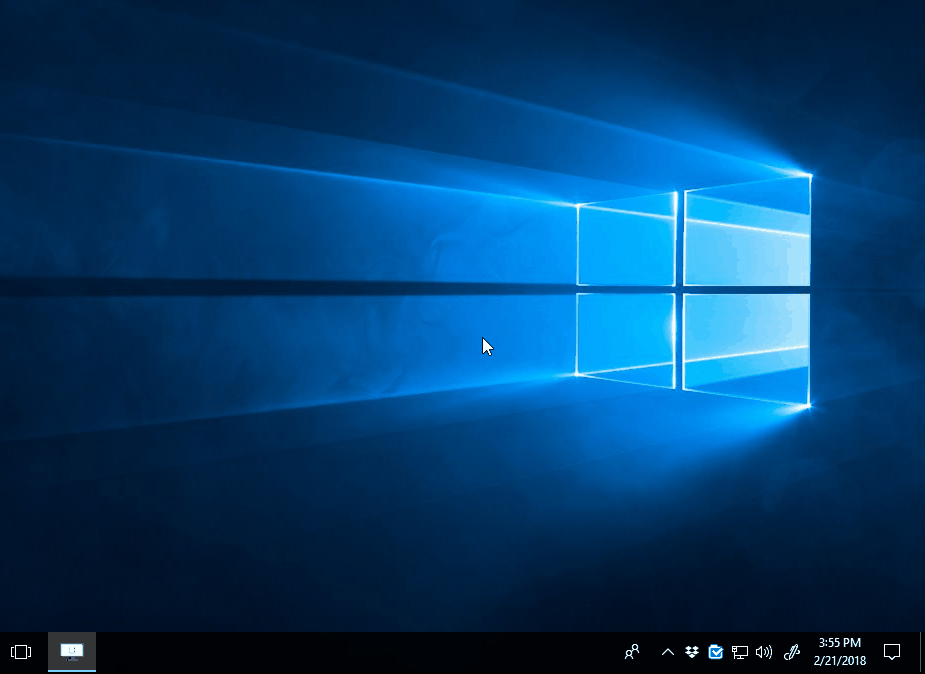
Task: Click the blue checkmark tray icon
Action: click(716, 652)
